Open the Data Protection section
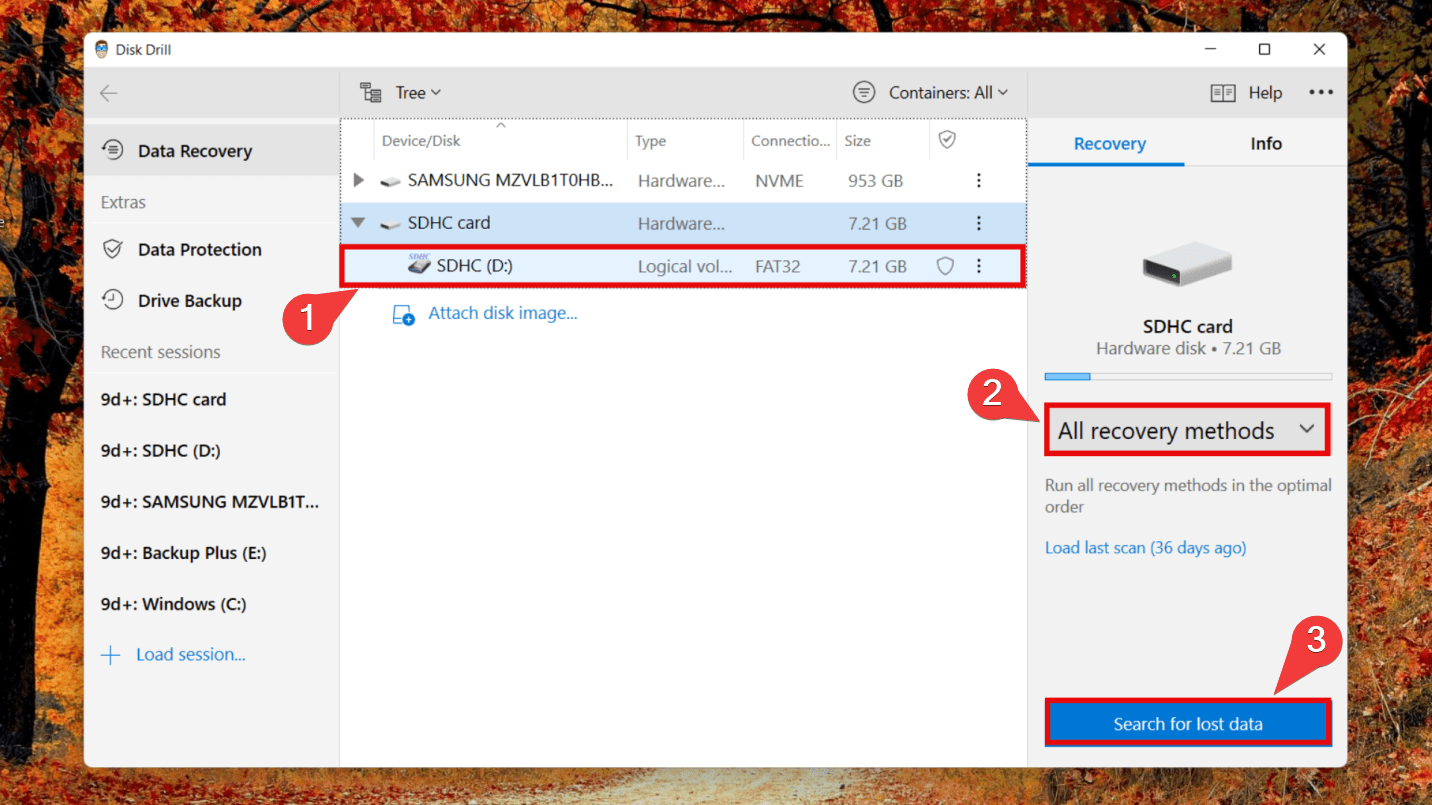 tap(212, 250)
